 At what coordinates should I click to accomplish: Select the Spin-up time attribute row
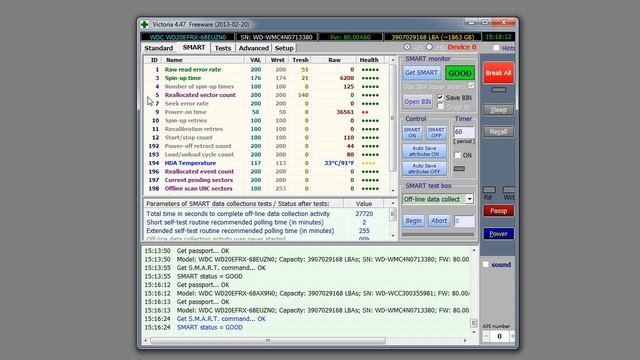[267, 78]
